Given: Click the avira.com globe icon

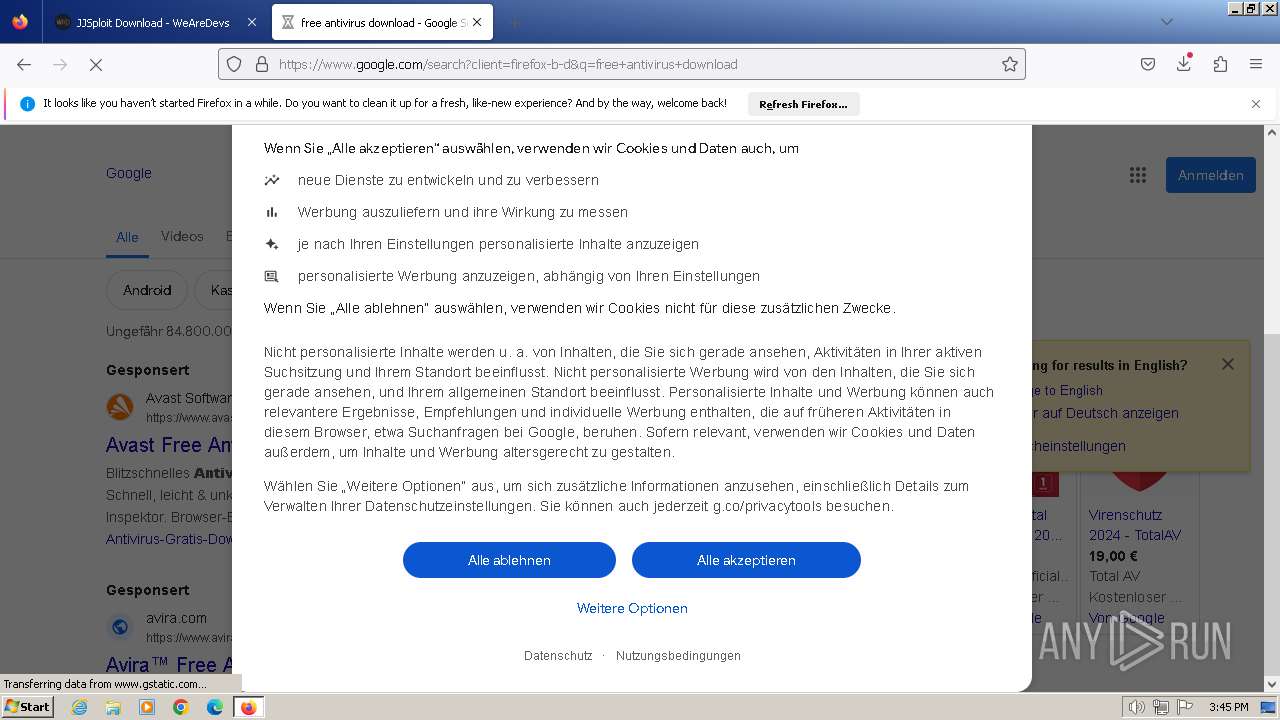Looking at the screenshot, I should 120,627.
